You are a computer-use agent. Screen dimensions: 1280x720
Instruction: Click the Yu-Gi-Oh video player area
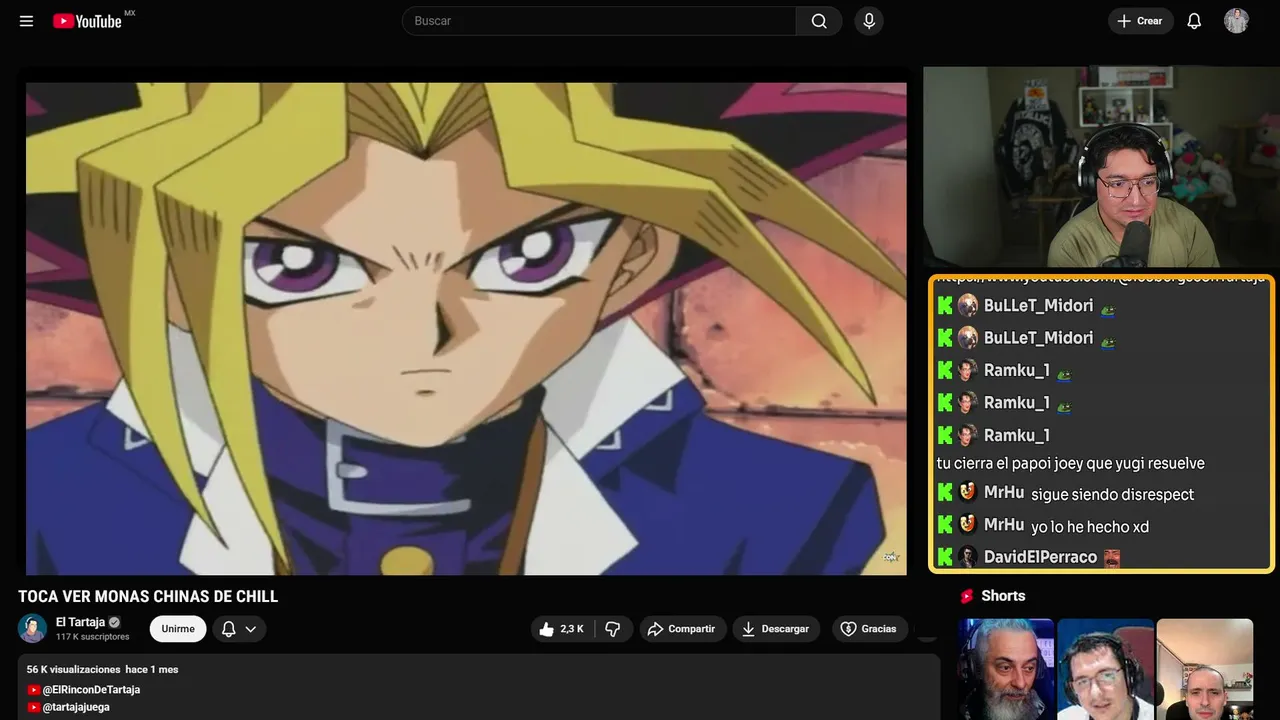(x=466, y=329)
